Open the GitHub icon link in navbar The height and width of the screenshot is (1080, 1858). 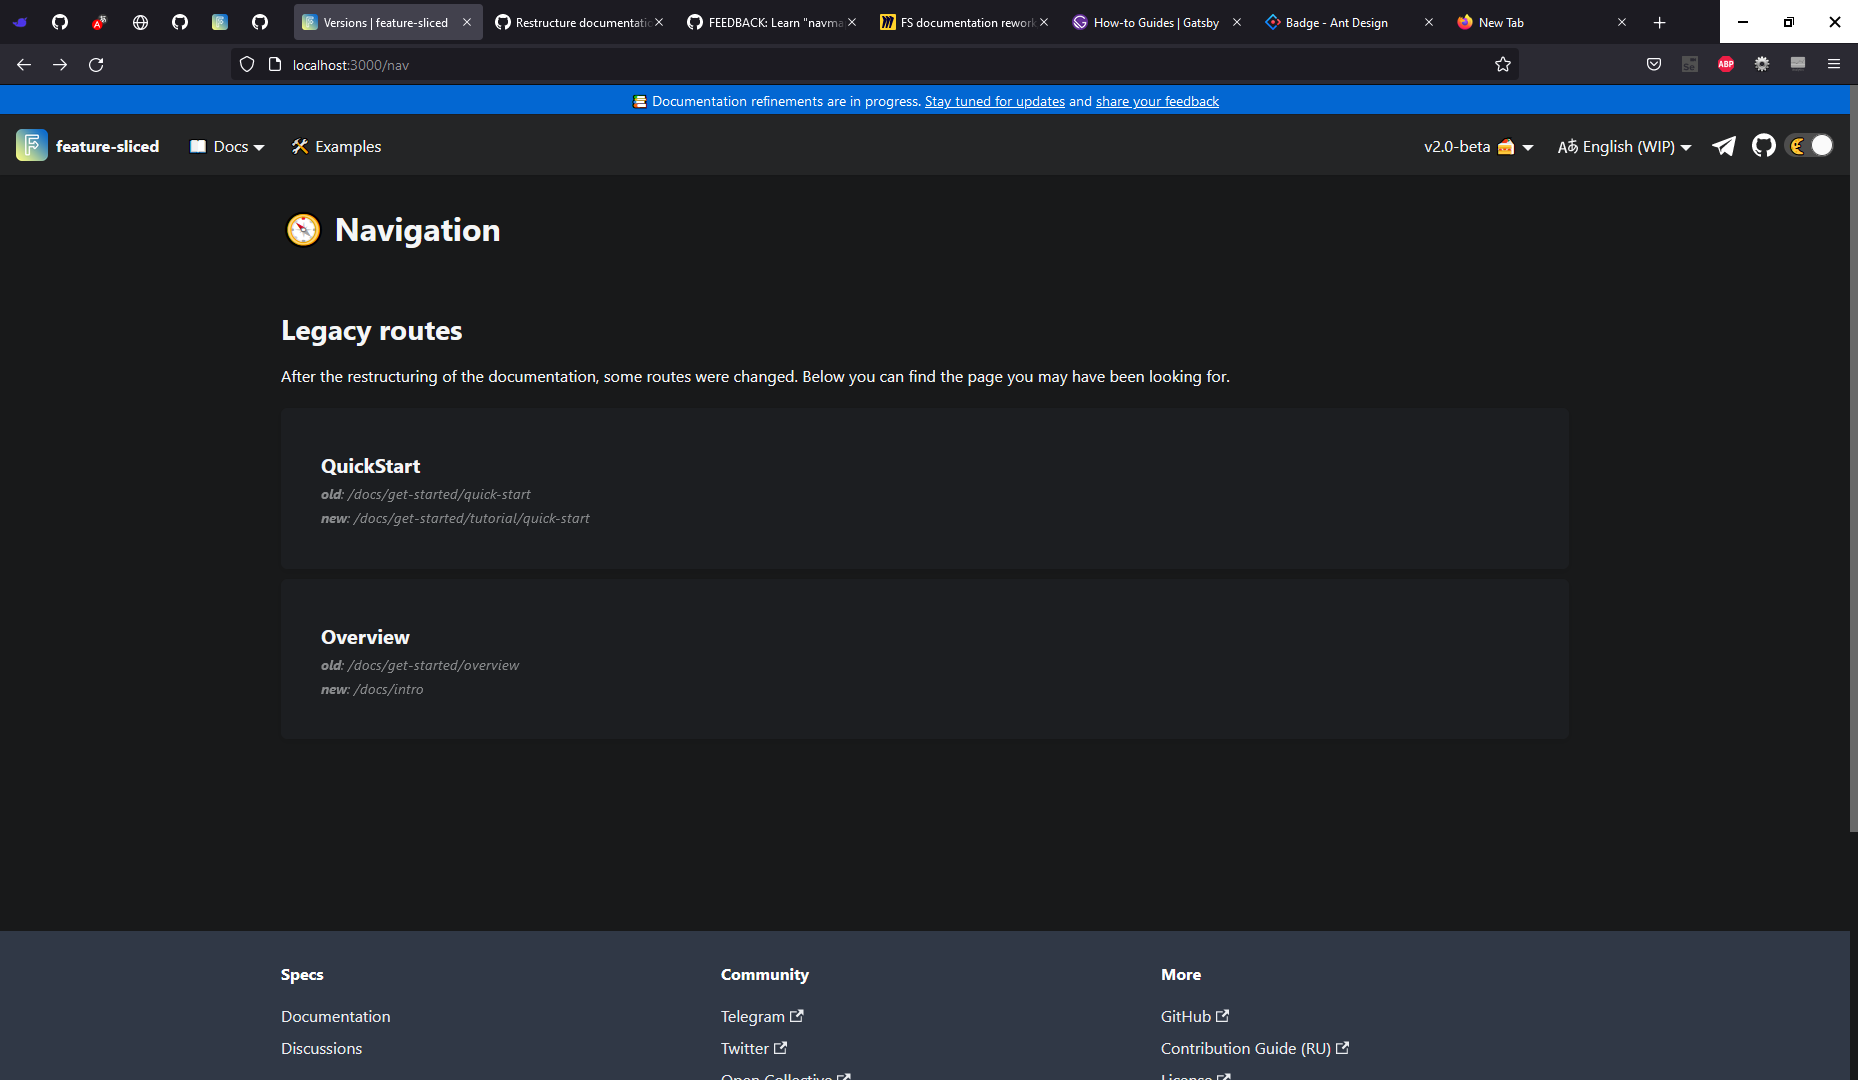(x=1764, y=146)
